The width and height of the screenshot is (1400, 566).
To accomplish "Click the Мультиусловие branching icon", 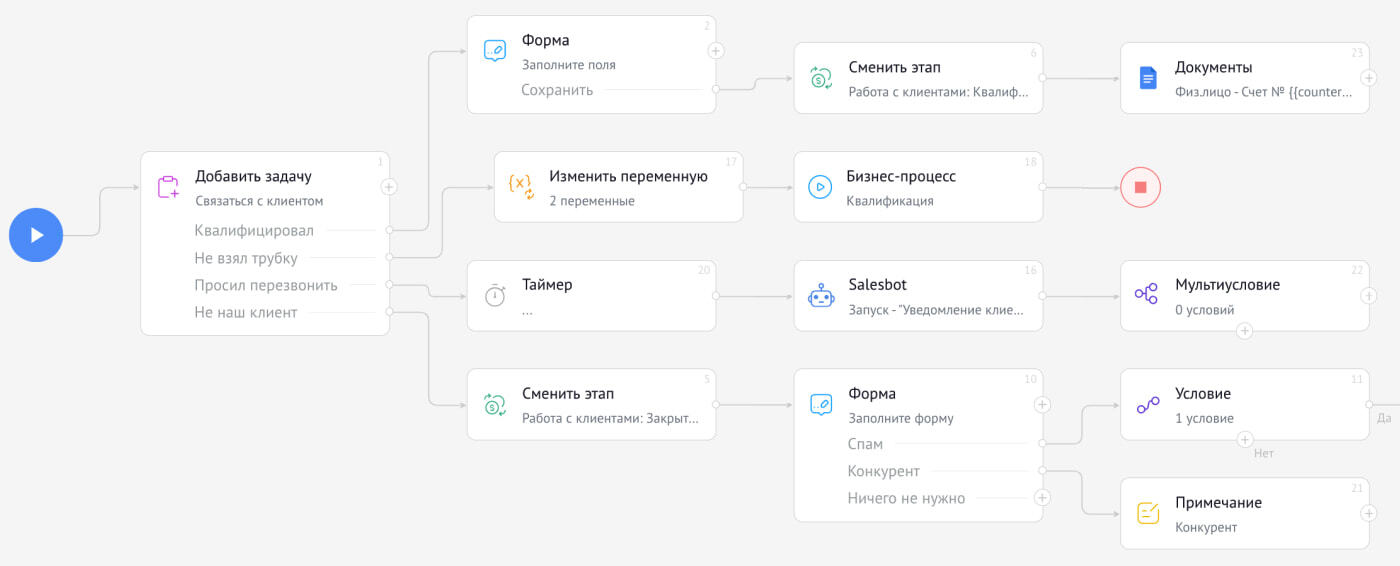I will (x=1147, y=294).
